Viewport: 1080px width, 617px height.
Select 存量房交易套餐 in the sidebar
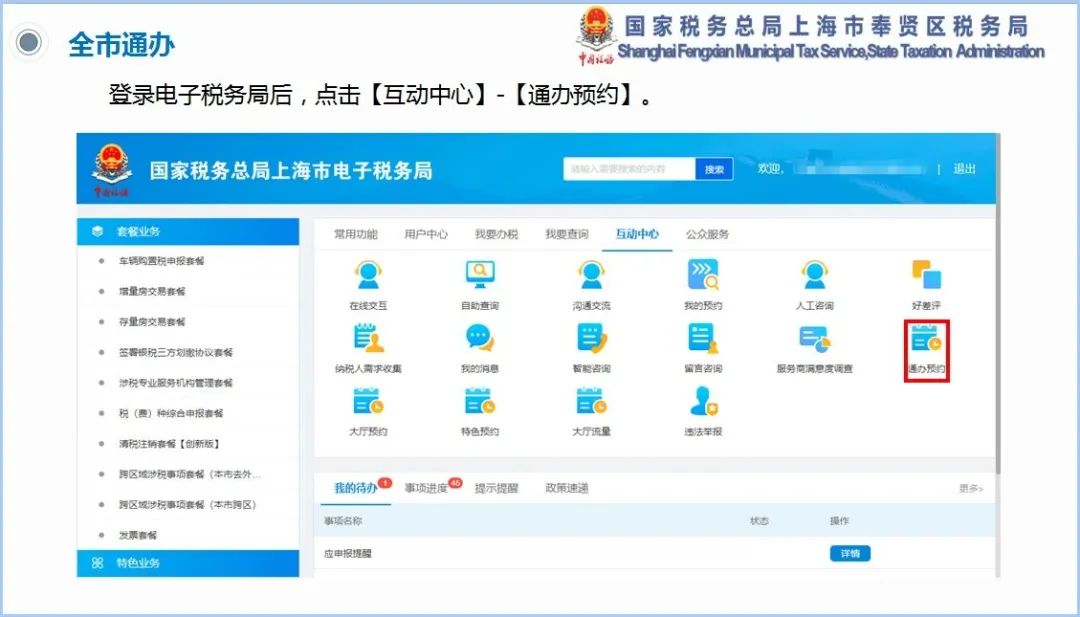[152, 322]
